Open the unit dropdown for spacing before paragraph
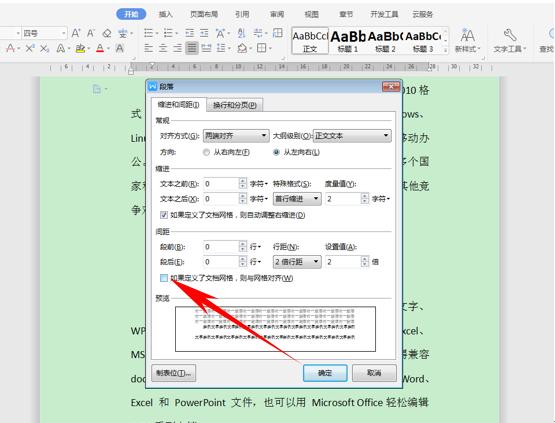The width and height of the screenshot is (555, 423). coord(256,247)
